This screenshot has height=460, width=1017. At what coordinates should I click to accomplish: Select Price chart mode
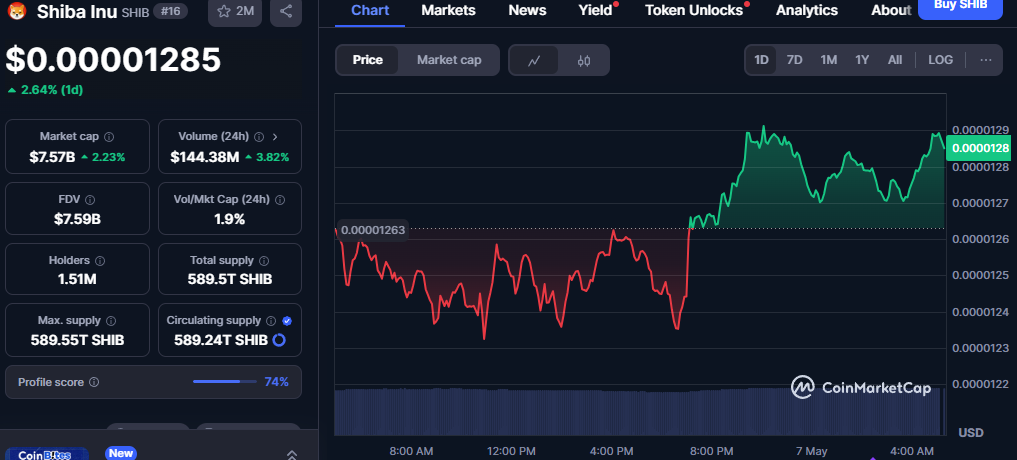tap(367, 60)
